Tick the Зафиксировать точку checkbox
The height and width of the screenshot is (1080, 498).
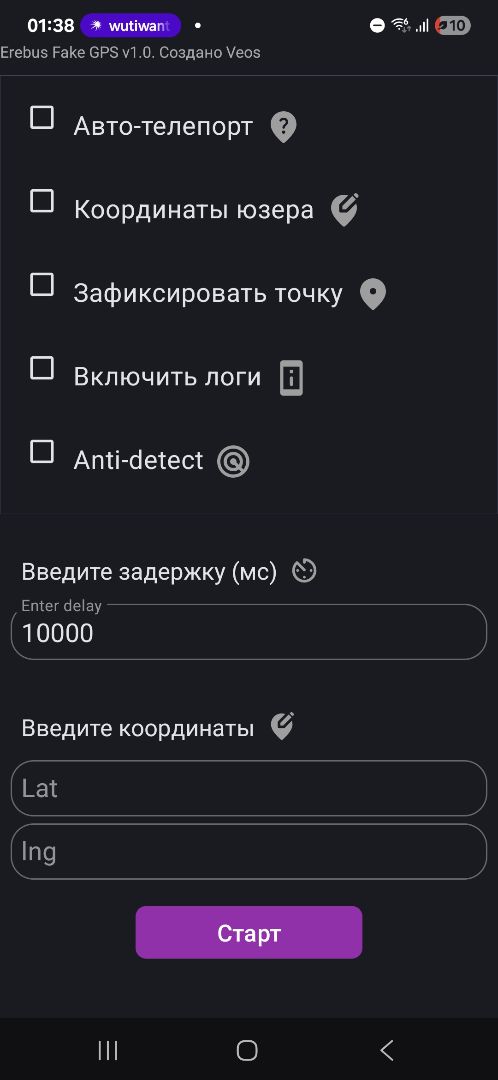(42, 284)
